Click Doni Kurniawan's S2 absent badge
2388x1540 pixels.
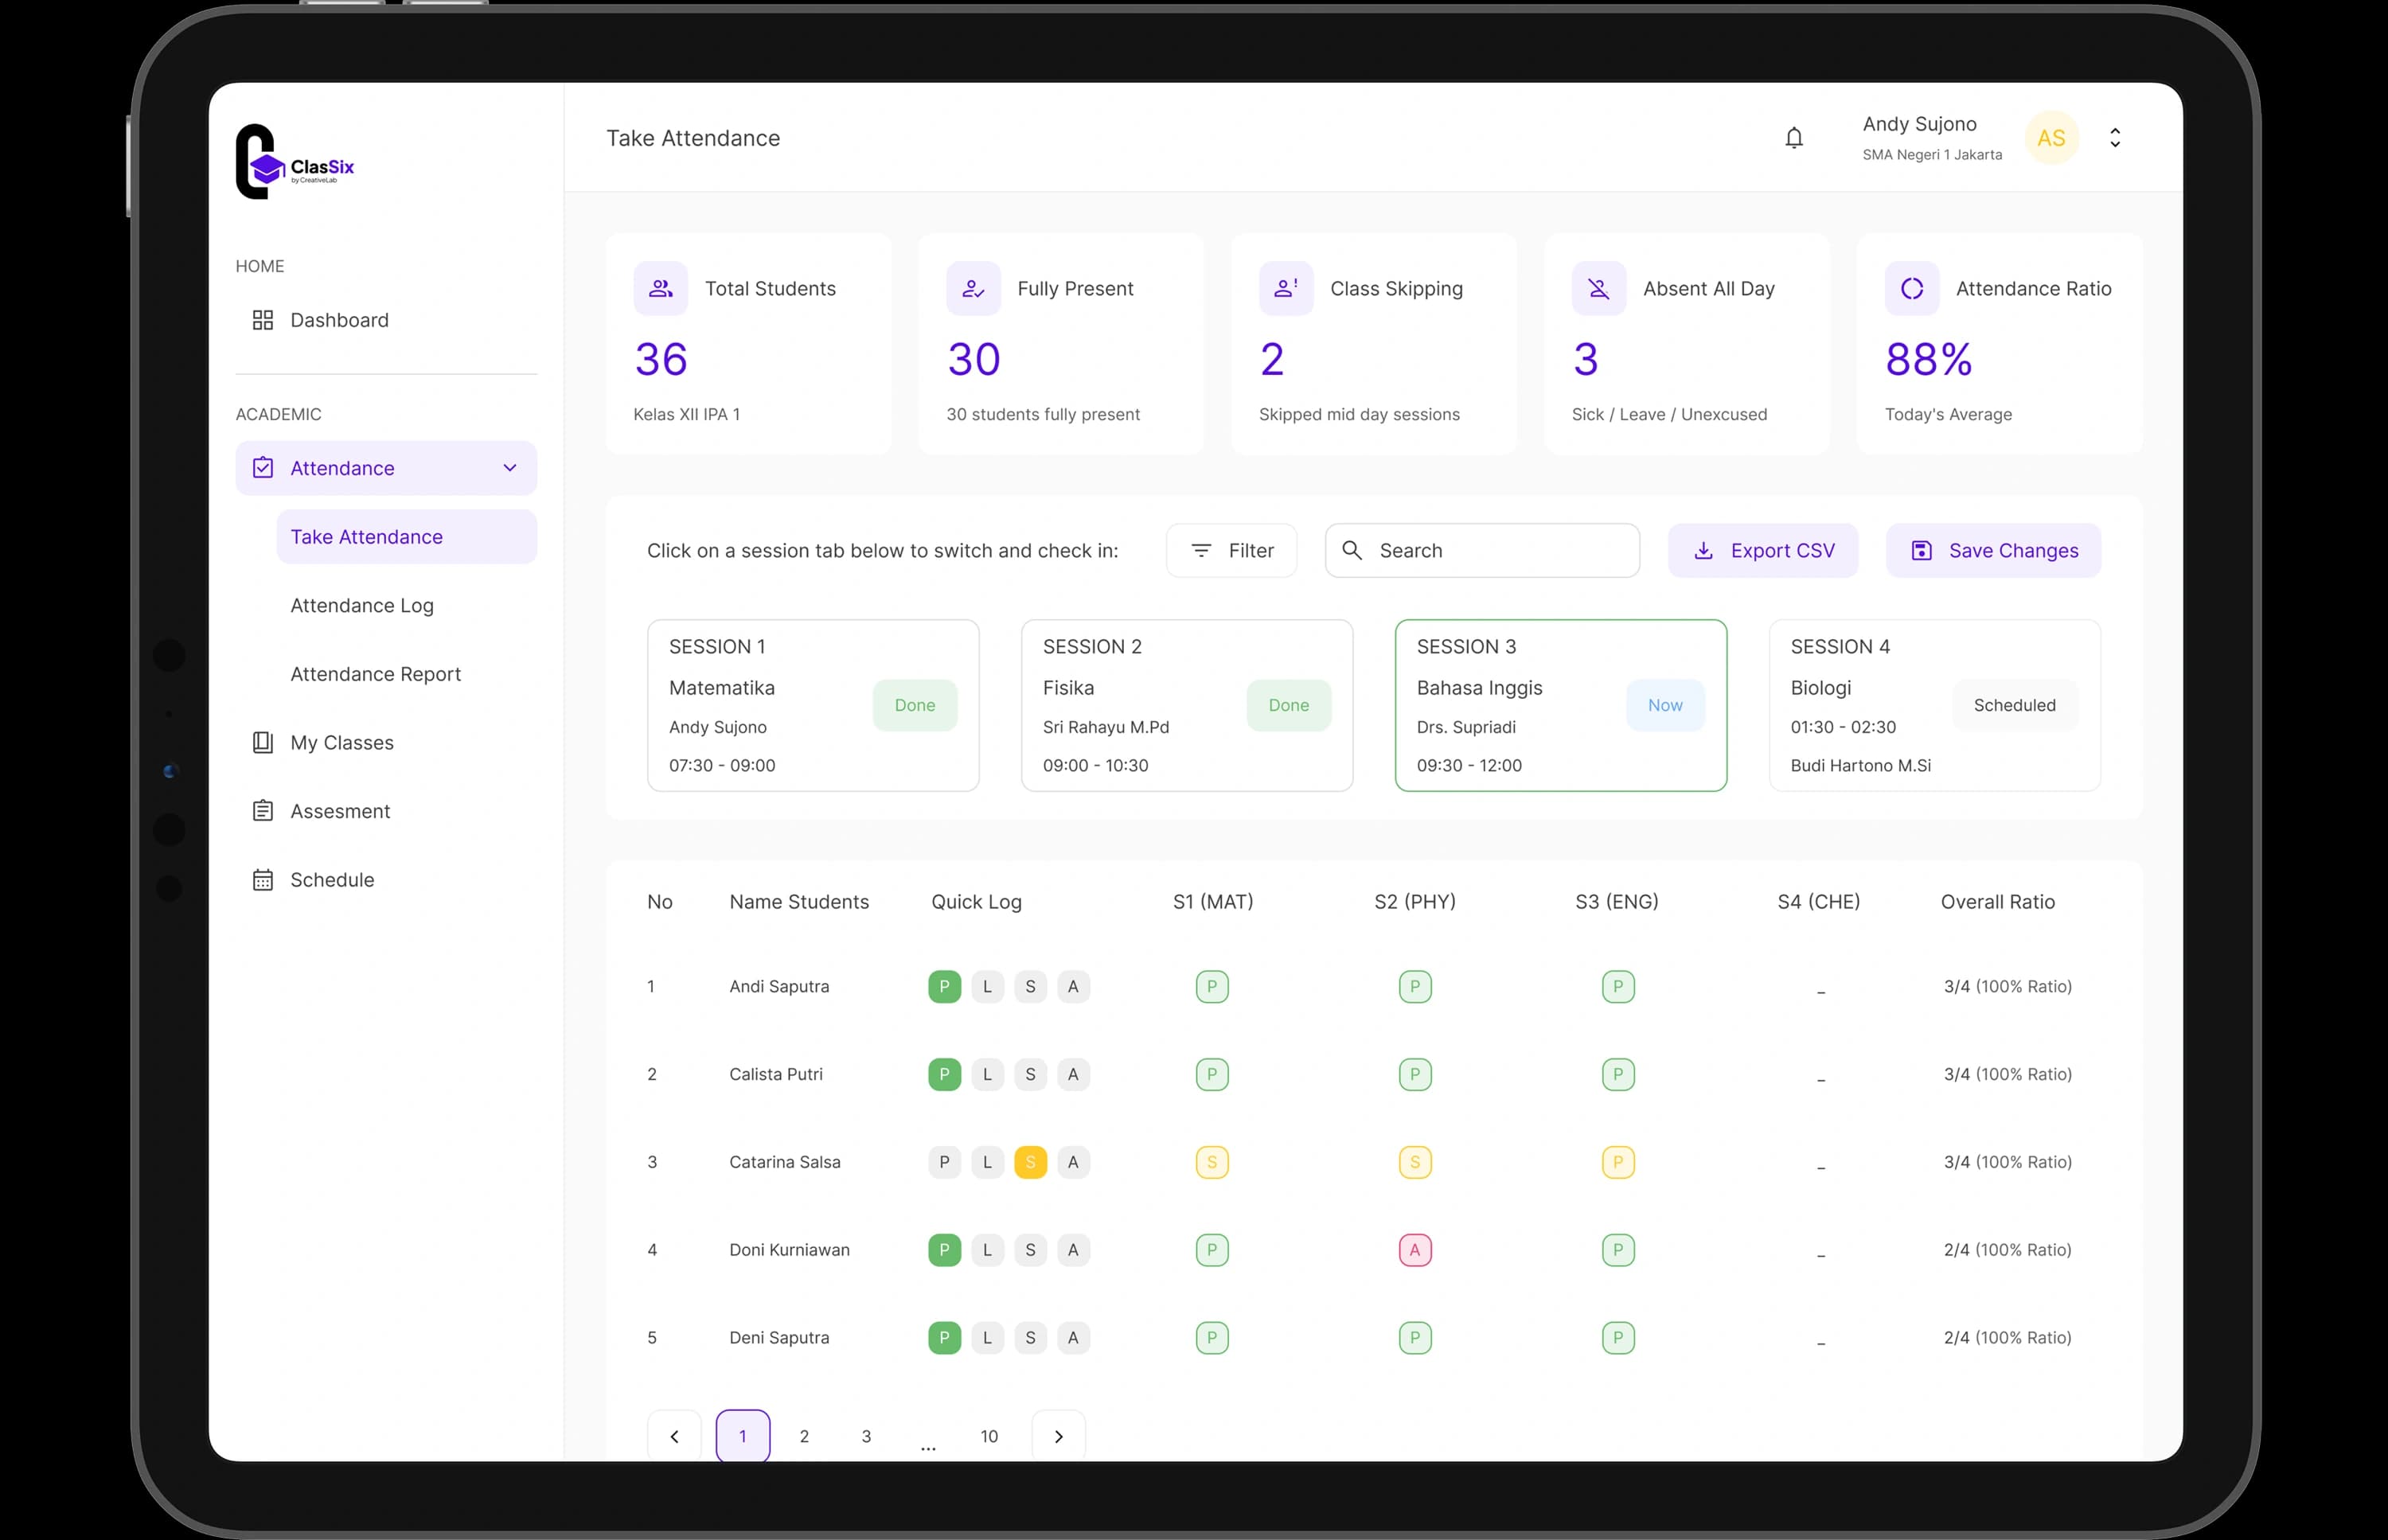pyautogui.click(x=1415, y=1250)
